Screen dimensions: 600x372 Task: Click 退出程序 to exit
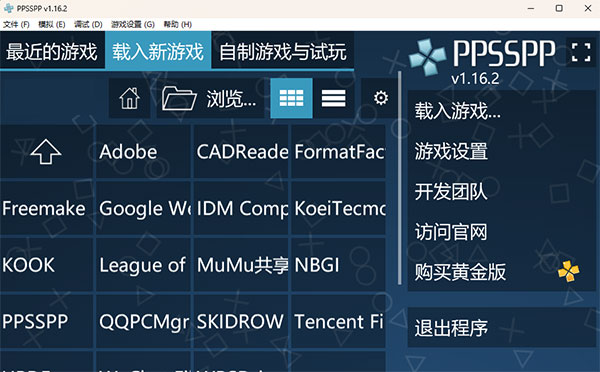(502, 328)
